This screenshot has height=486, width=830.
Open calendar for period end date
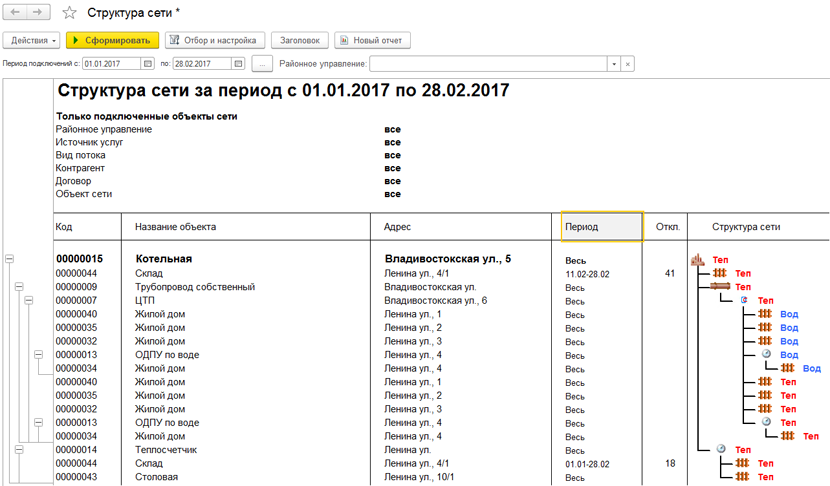[x=238, y=64]
